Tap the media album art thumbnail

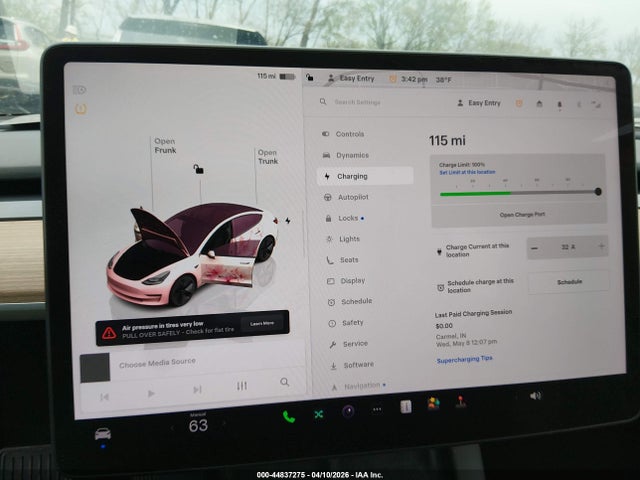95,368
